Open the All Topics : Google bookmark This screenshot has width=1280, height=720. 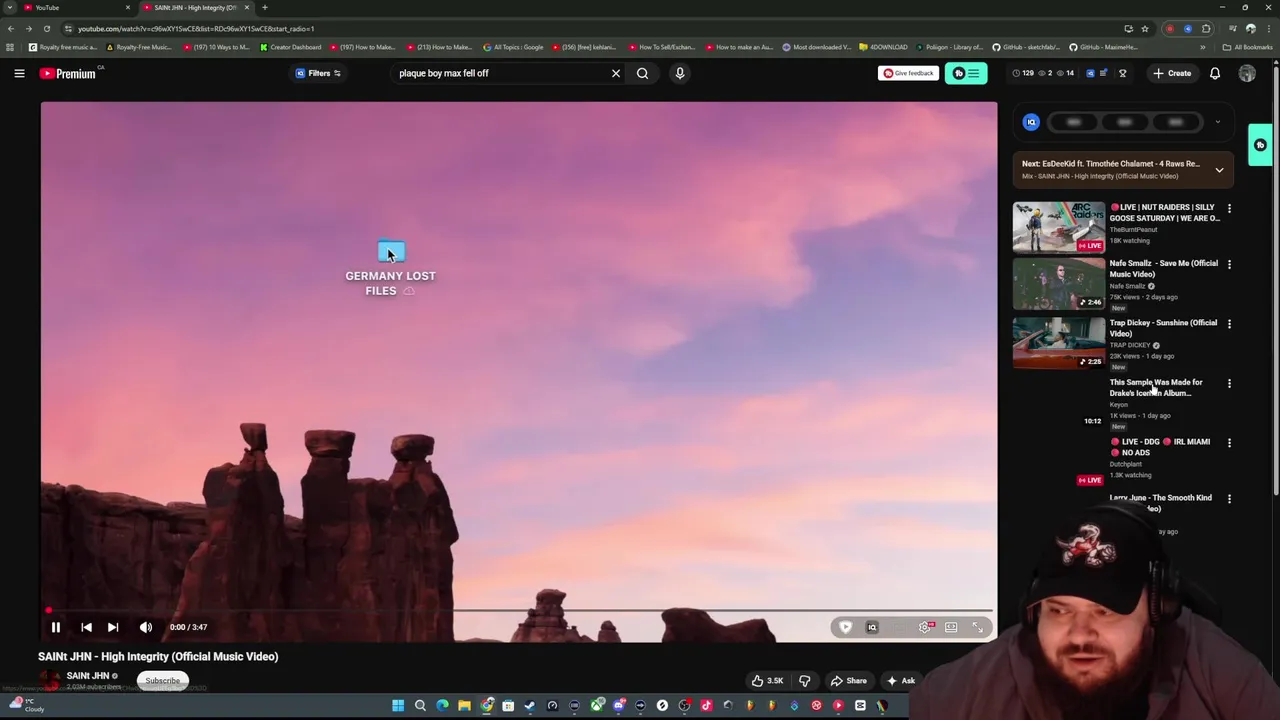click(513, 47)
